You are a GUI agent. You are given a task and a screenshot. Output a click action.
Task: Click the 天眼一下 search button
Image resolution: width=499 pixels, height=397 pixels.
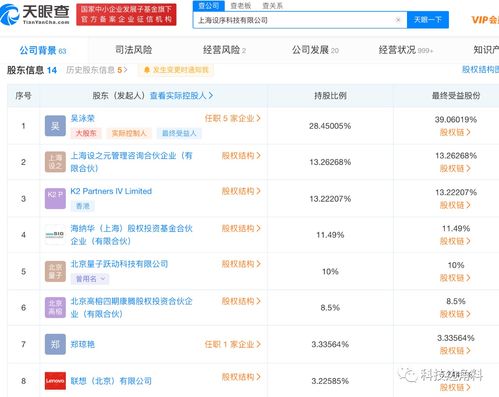pyautogui.click(x=428, y=20)
